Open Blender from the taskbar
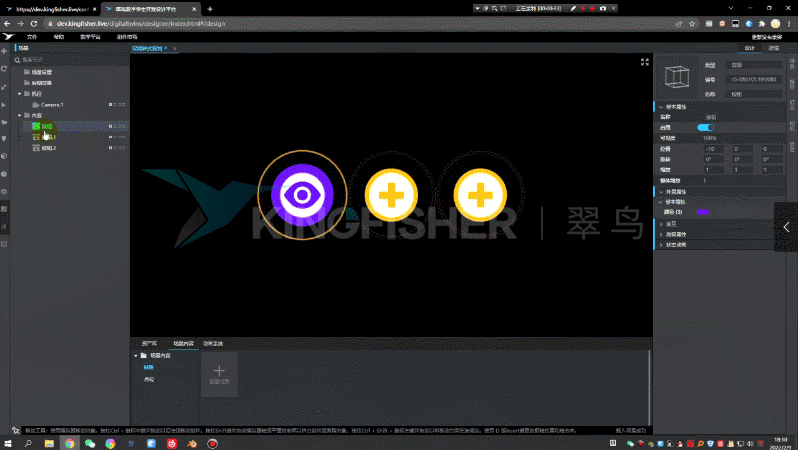Screen dimensions: 798x450 [192, 443]
